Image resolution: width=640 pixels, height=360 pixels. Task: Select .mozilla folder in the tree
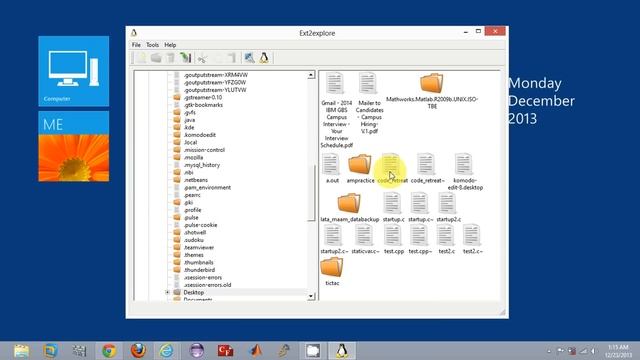coord(193,157)
